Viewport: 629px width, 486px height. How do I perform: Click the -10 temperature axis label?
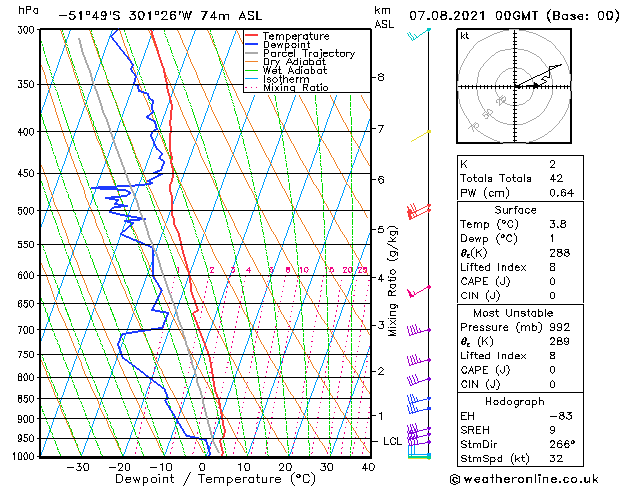(x=160, y=467)
